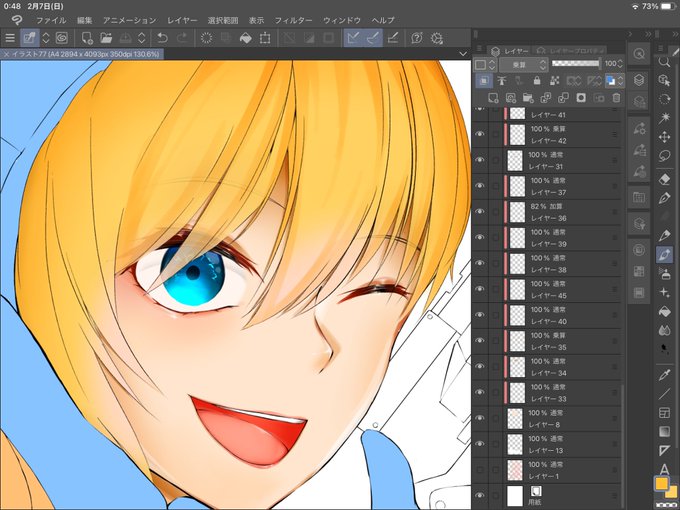
Task: Hide layer レイヤー 45
Action: point(479,289)
